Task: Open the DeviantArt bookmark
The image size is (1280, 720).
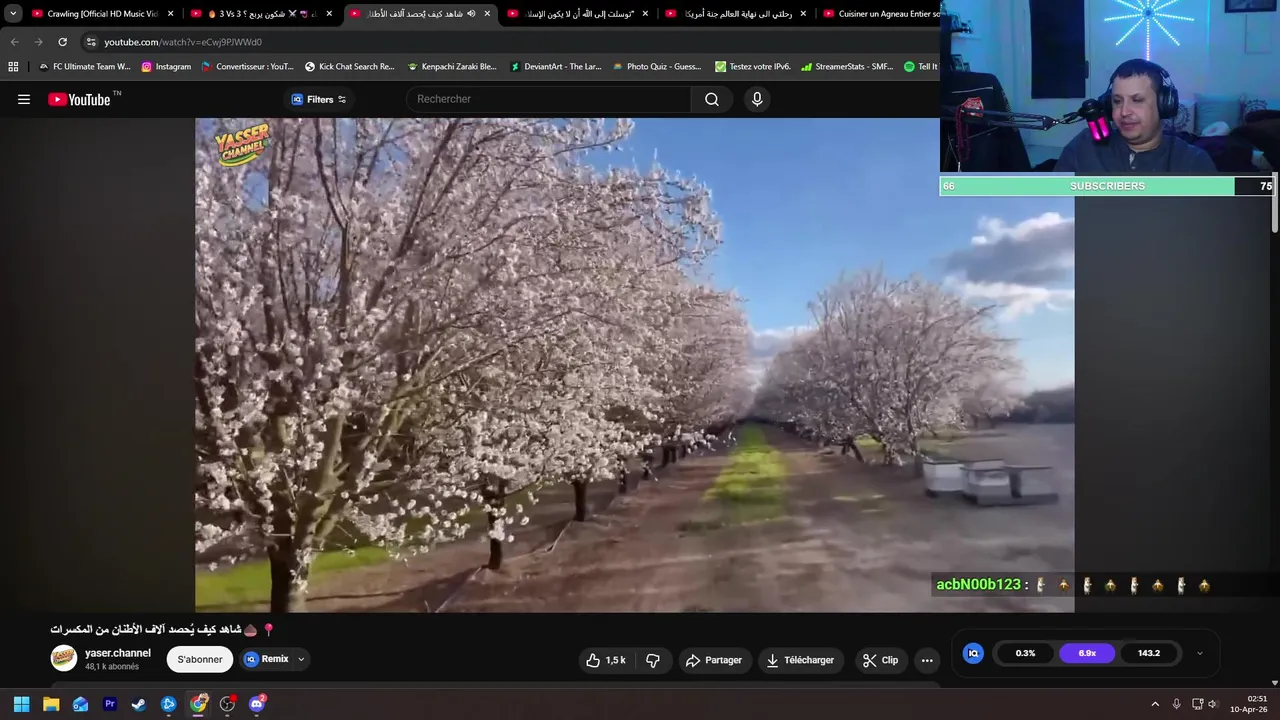Action: [556, 67]
